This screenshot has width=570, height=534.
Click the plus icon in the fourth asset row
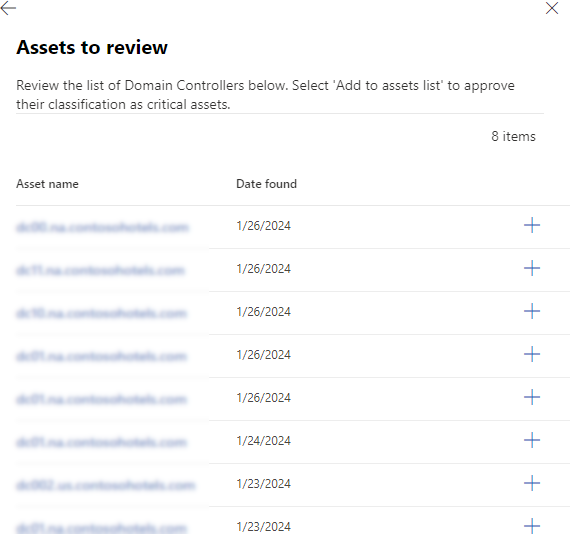click(x=531, y=354)
